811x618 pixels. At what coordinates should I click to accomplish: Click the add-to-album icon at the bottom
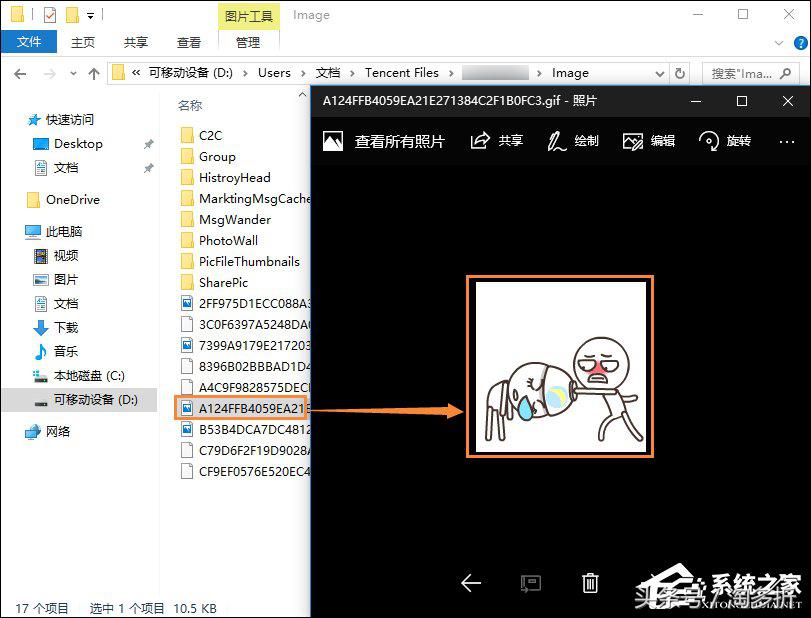click(530, 583)
